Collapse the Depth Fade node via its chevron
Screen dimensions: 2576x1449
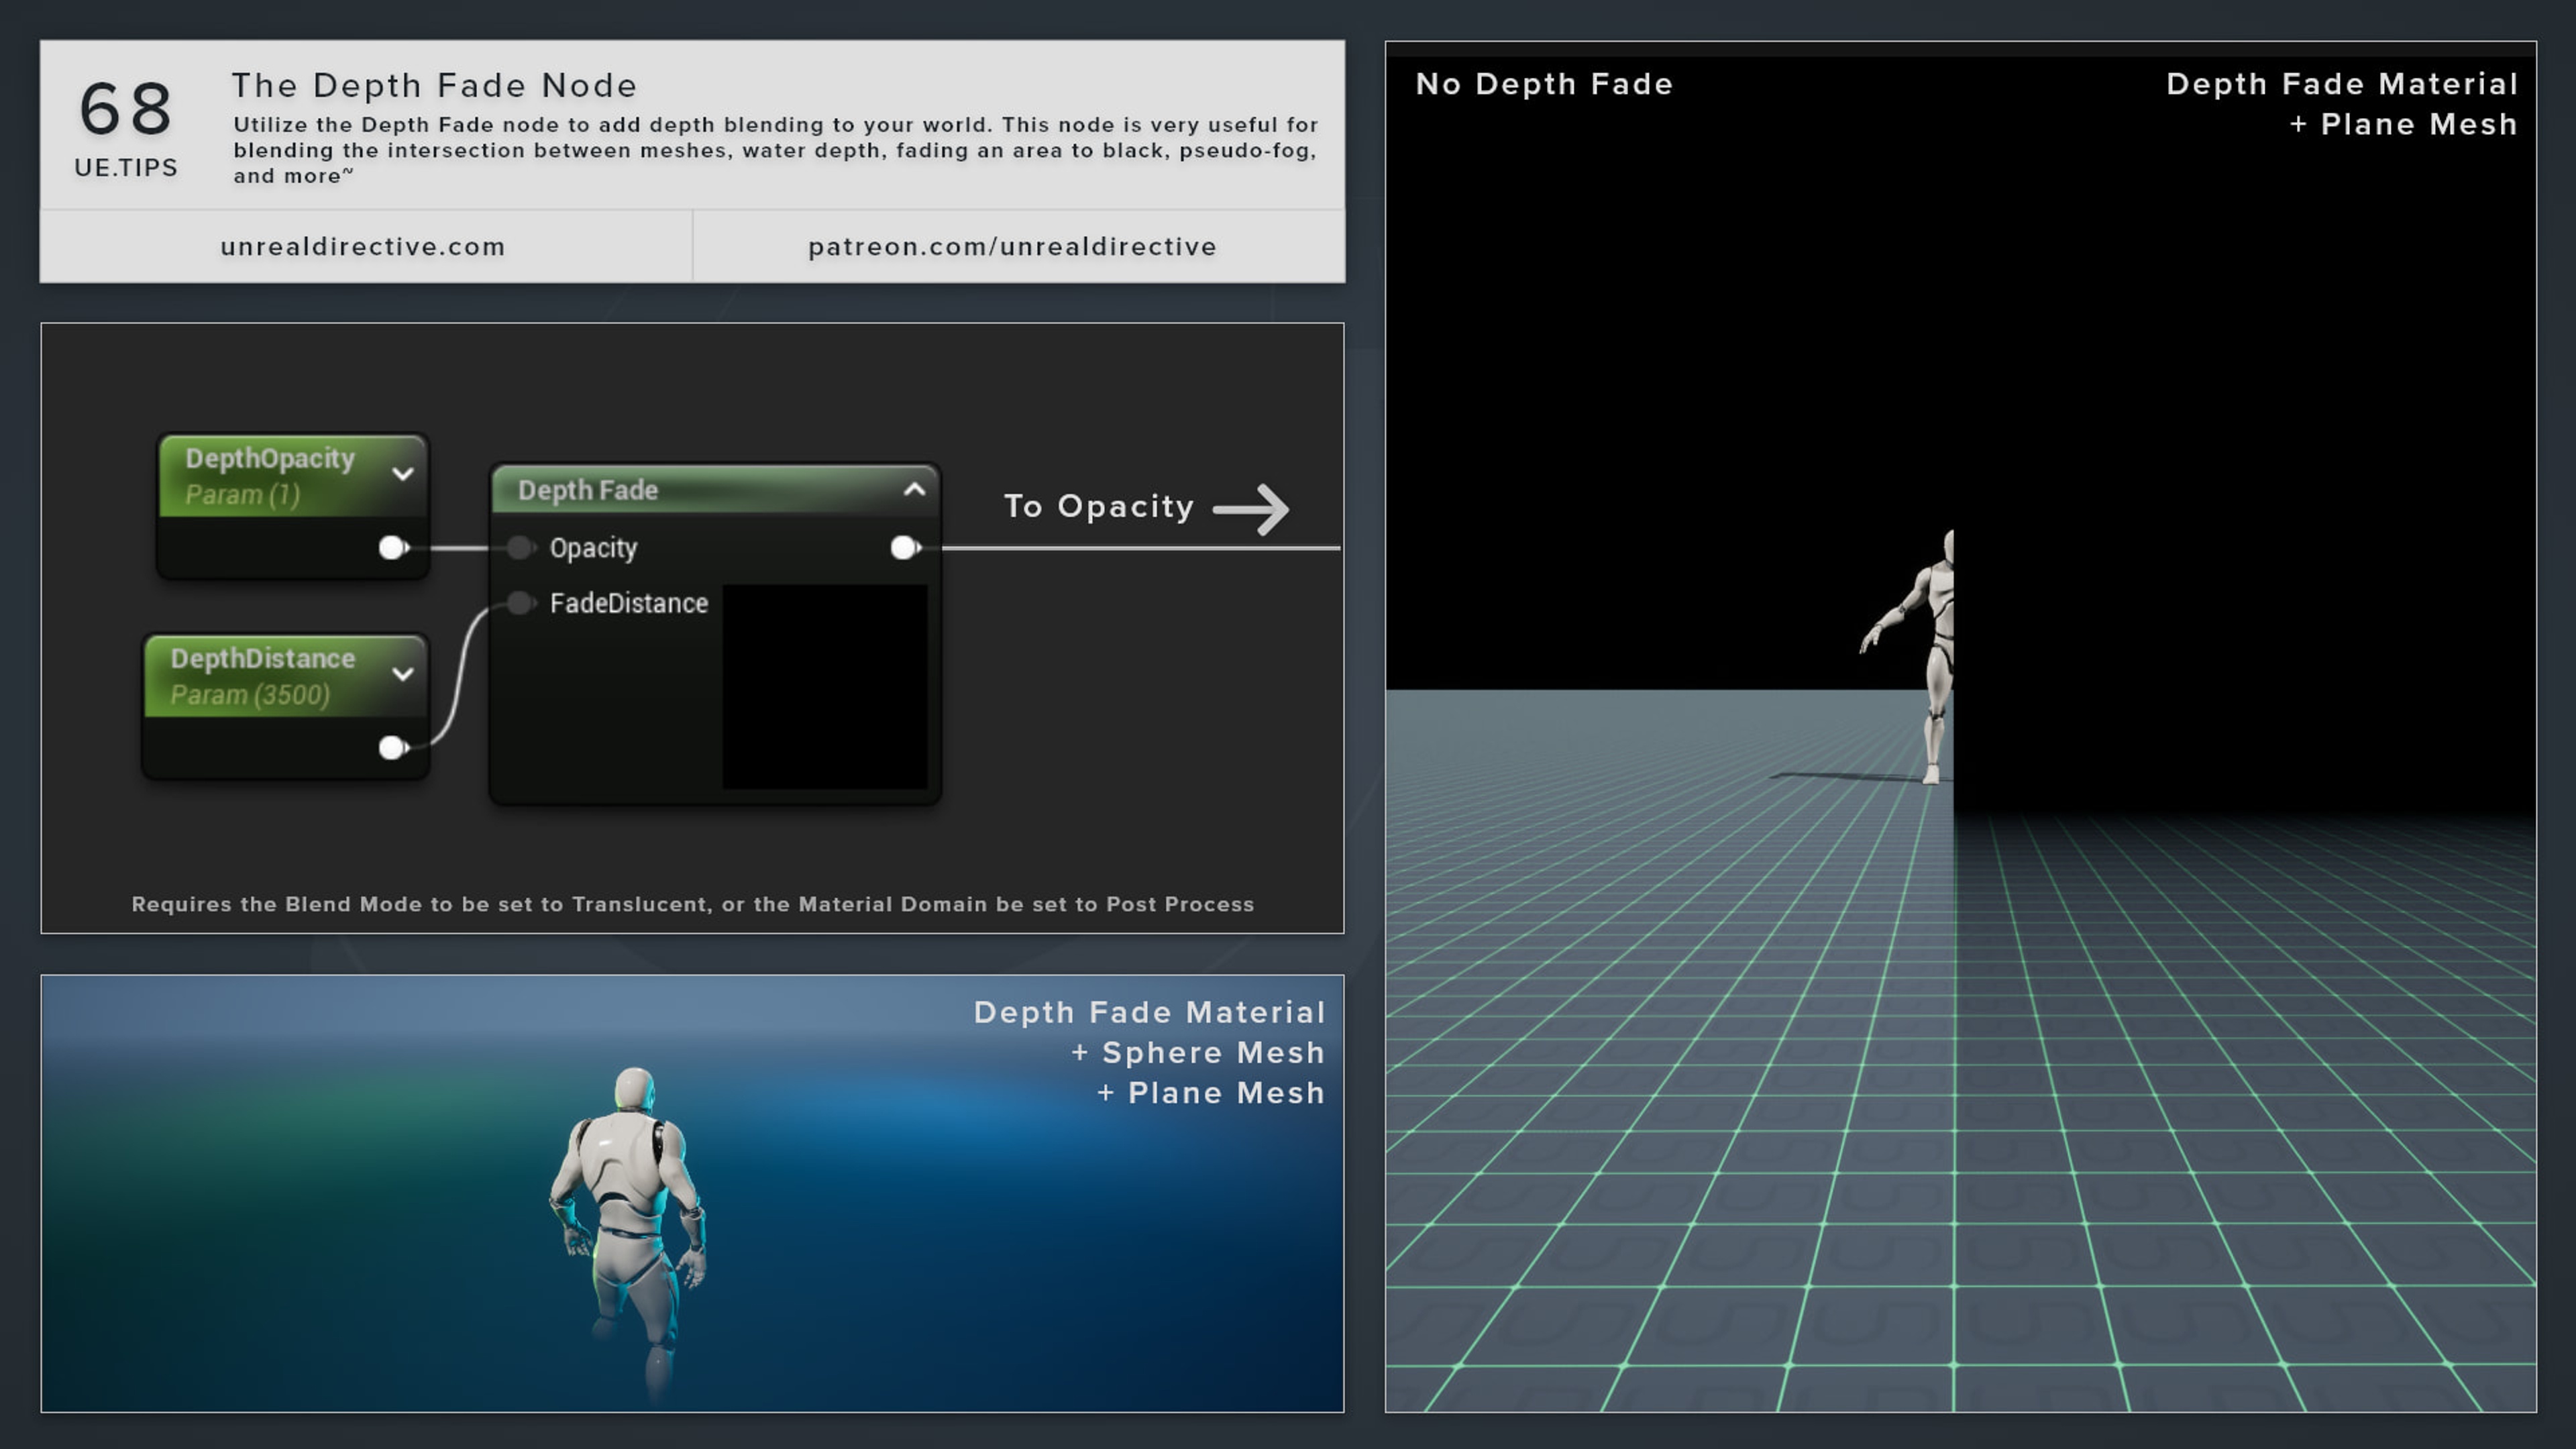[913, 490]
